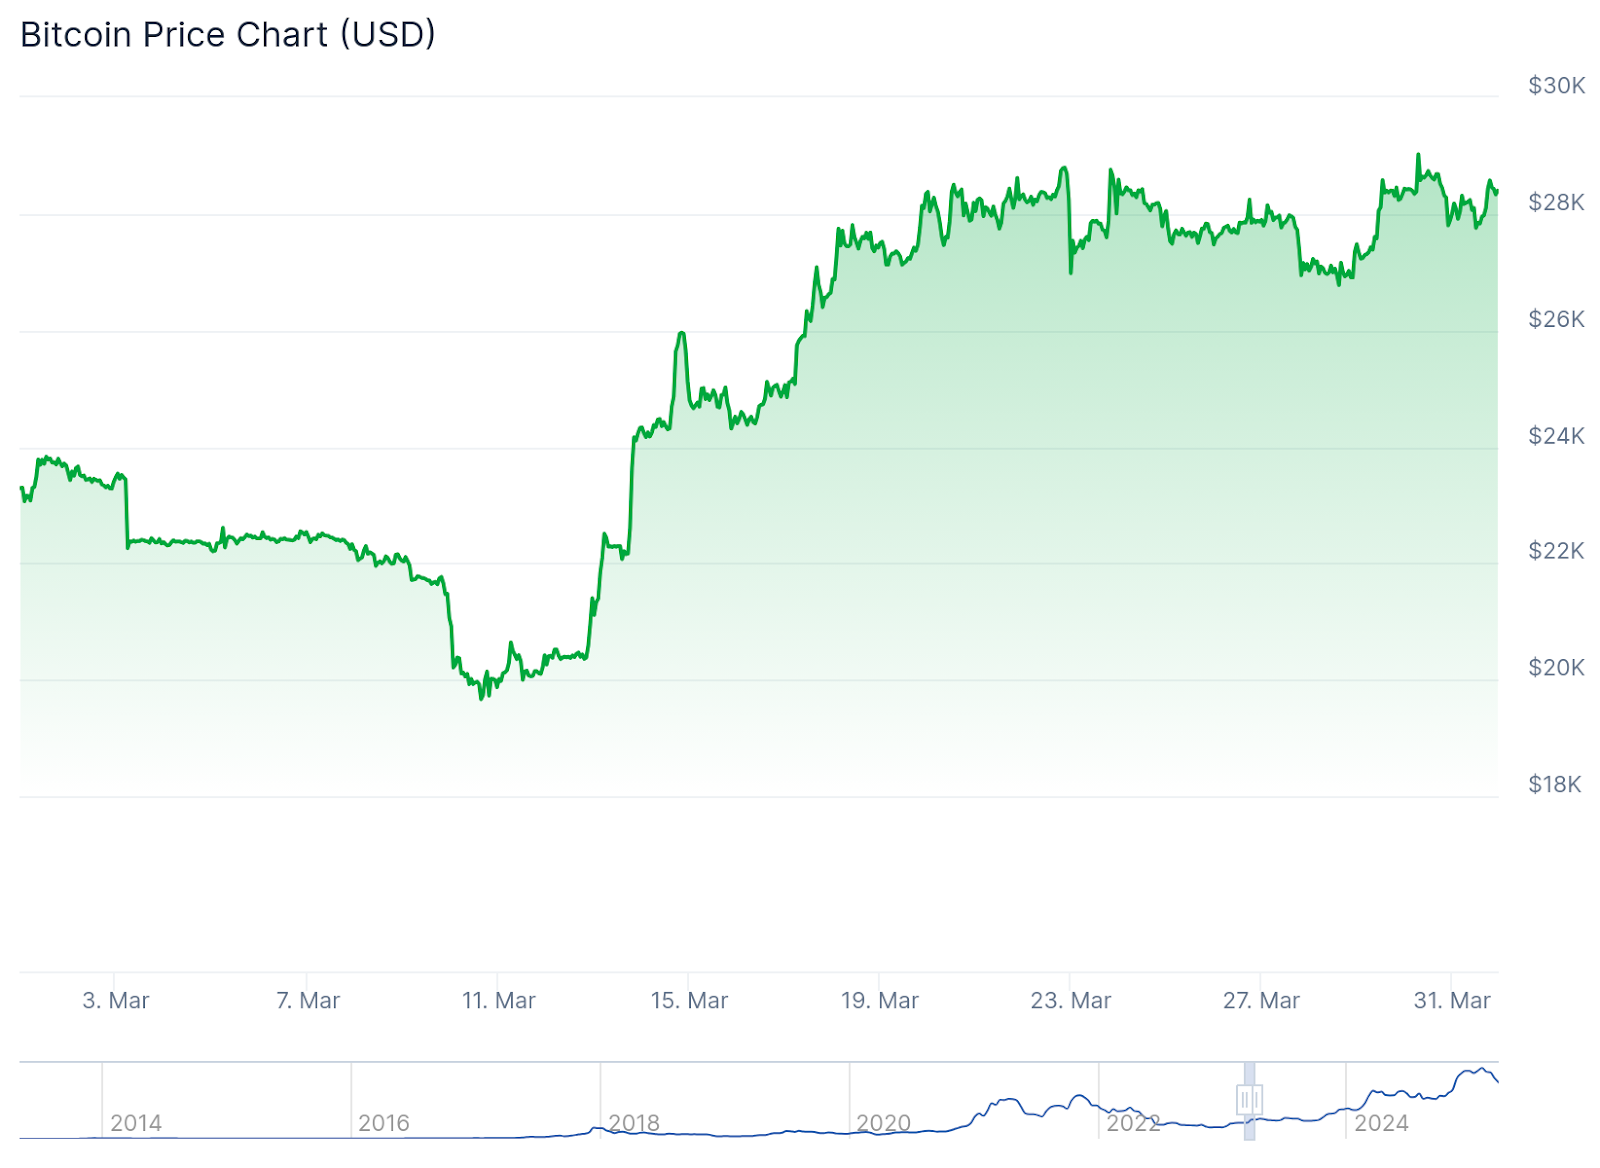The image size is (1600, 1168).
Task: Click the "19. Mar" date axis label
Action: [879, 1000]
